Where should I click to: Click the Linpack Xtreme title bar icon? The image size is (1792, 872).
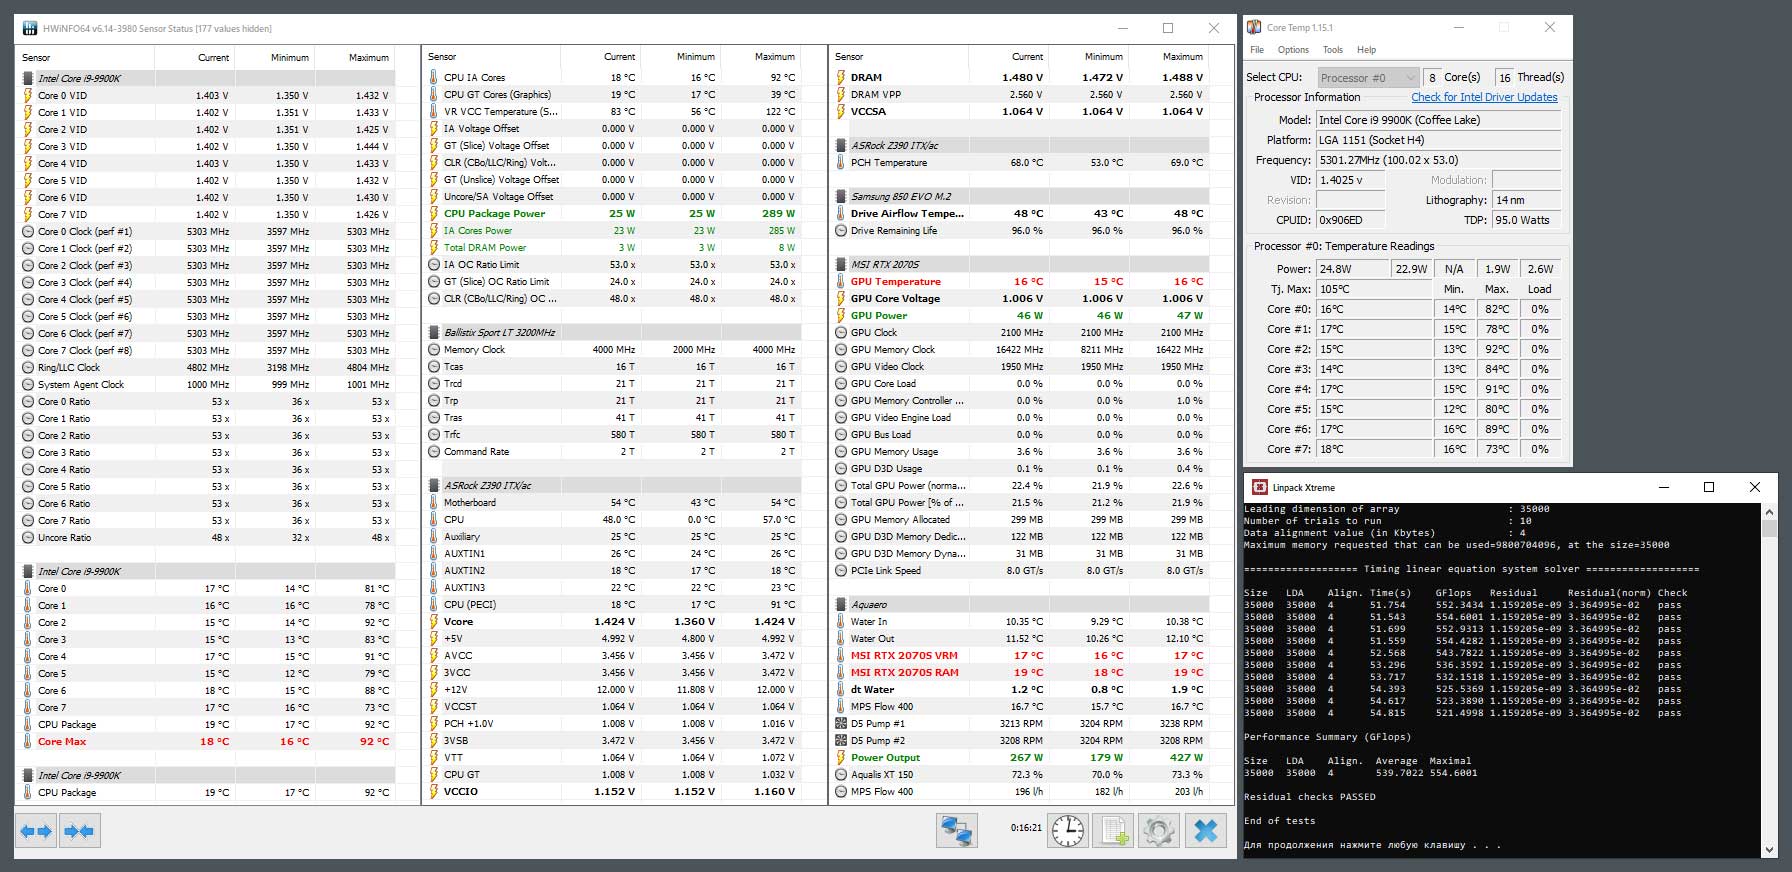[x=1258, y=487]
